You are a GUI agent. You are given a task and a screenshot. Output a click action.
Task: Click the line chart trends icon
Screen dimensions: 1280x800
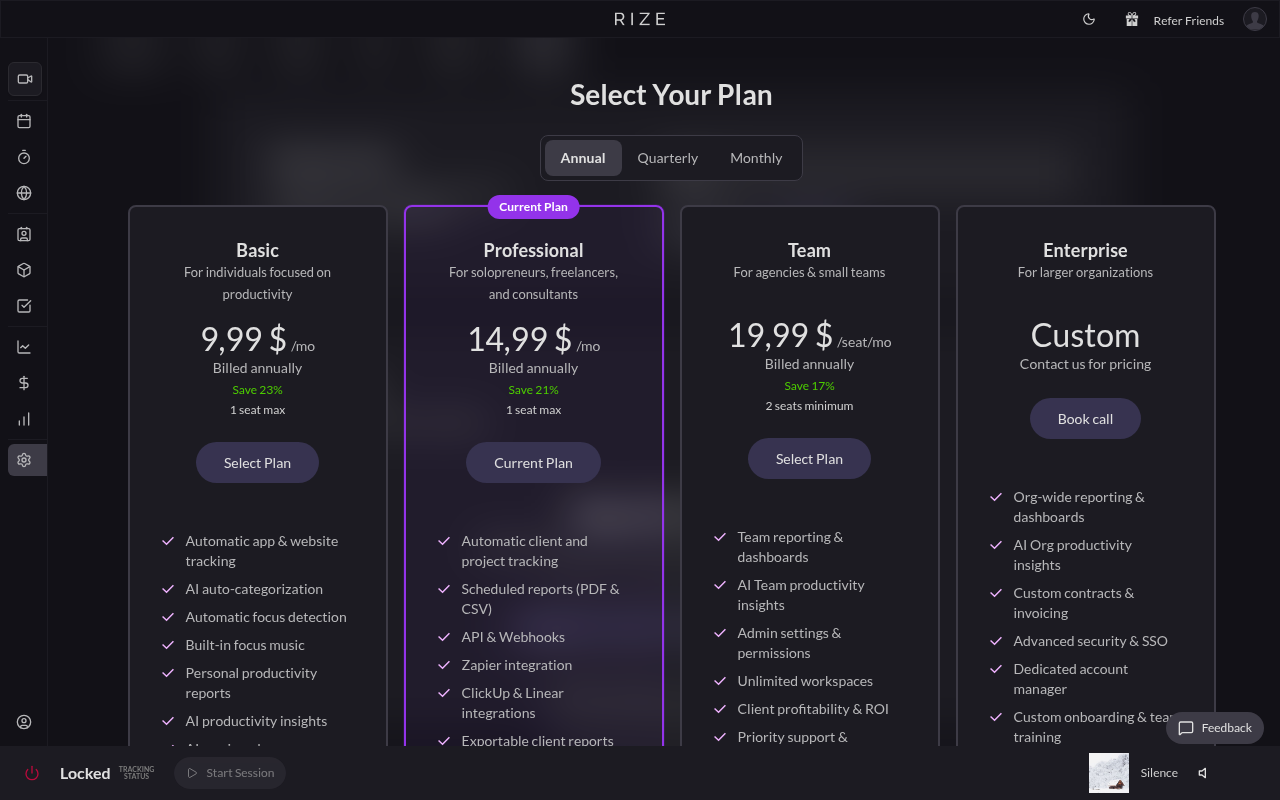24,347
